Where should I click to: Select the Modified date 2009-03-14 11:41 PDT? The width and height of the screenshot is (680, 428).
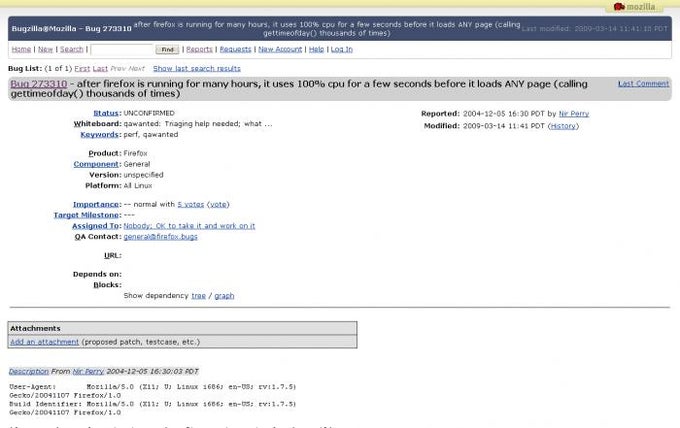tap(503, 126)
